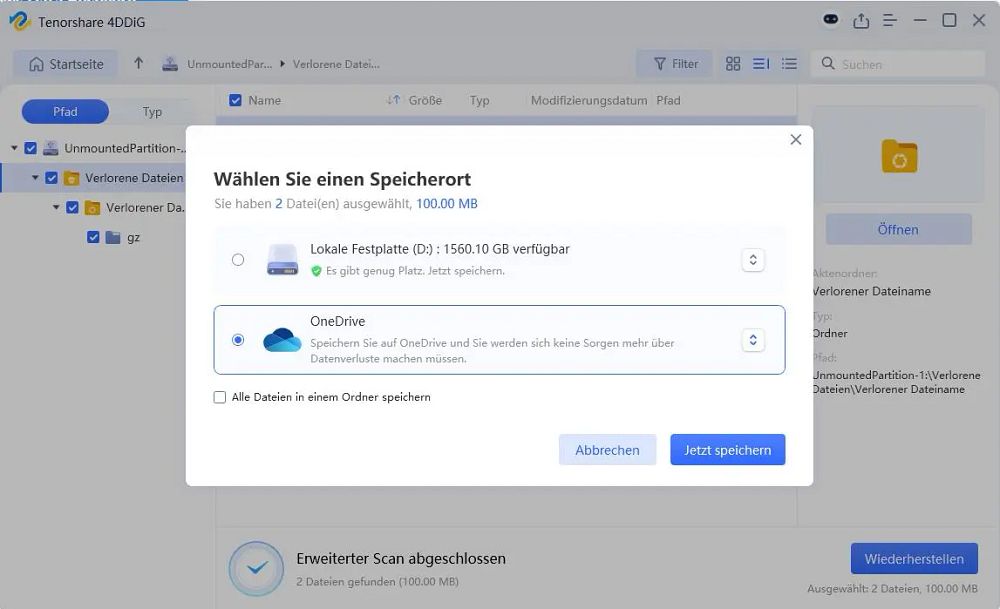Open the hamburger menu icon in title bar
The height and width of the screenshot is (609, 1000).
click(890, 21)
